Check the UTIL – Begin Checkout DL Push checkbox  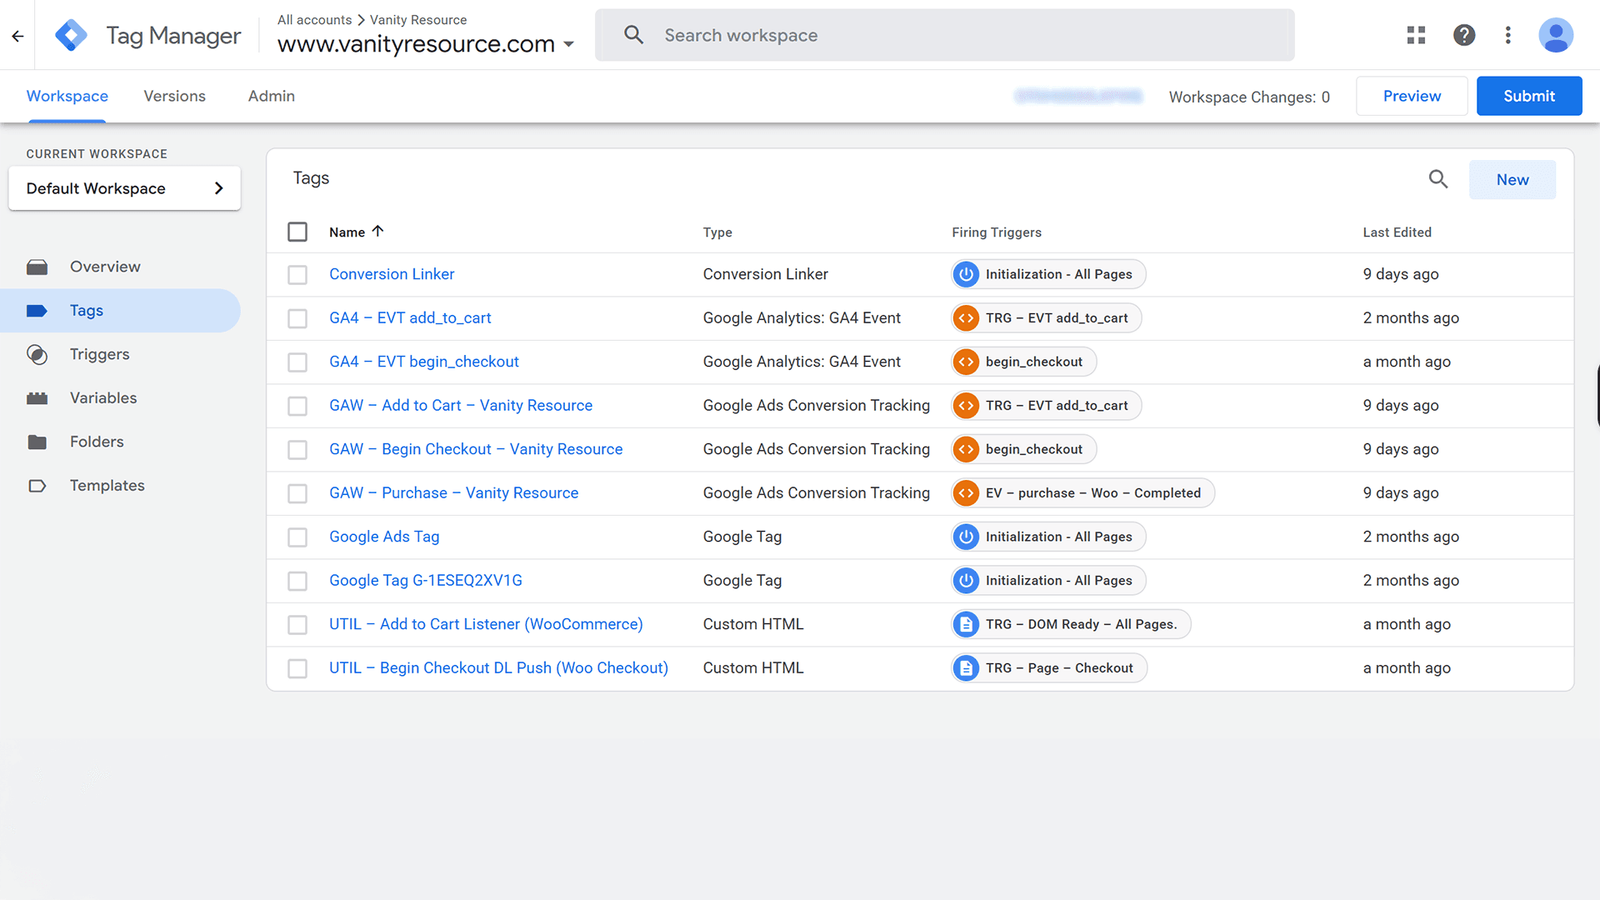click(x=297, y=669)
